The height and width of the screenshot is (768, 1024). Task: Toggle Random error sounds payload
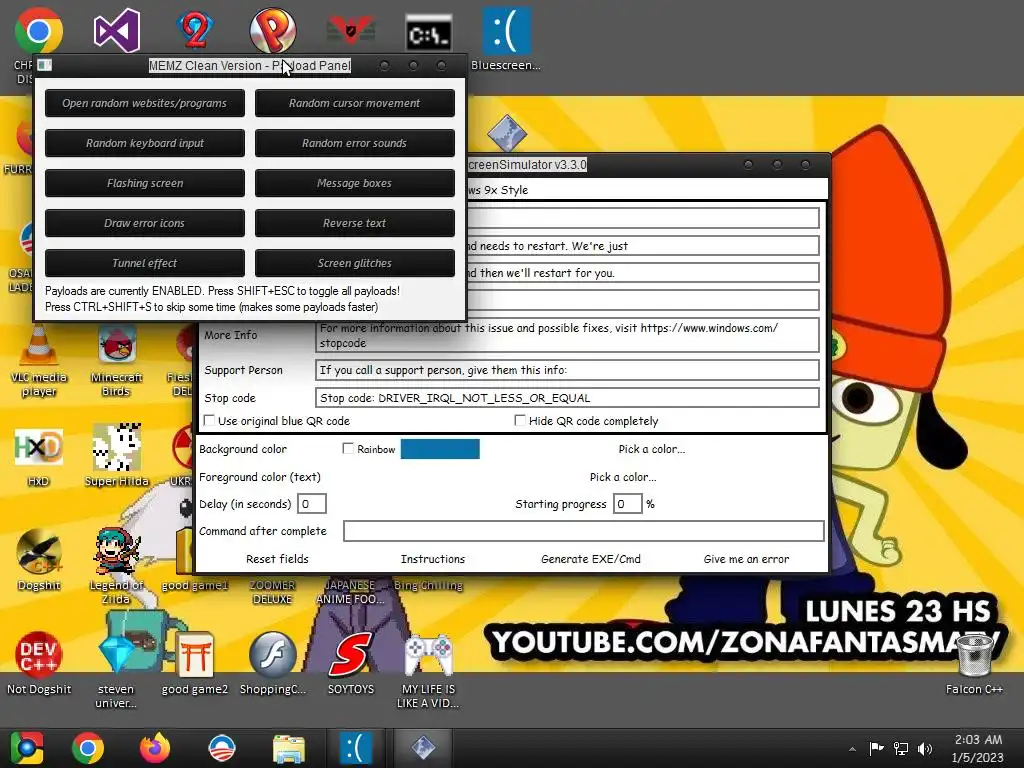coord(355,143)
